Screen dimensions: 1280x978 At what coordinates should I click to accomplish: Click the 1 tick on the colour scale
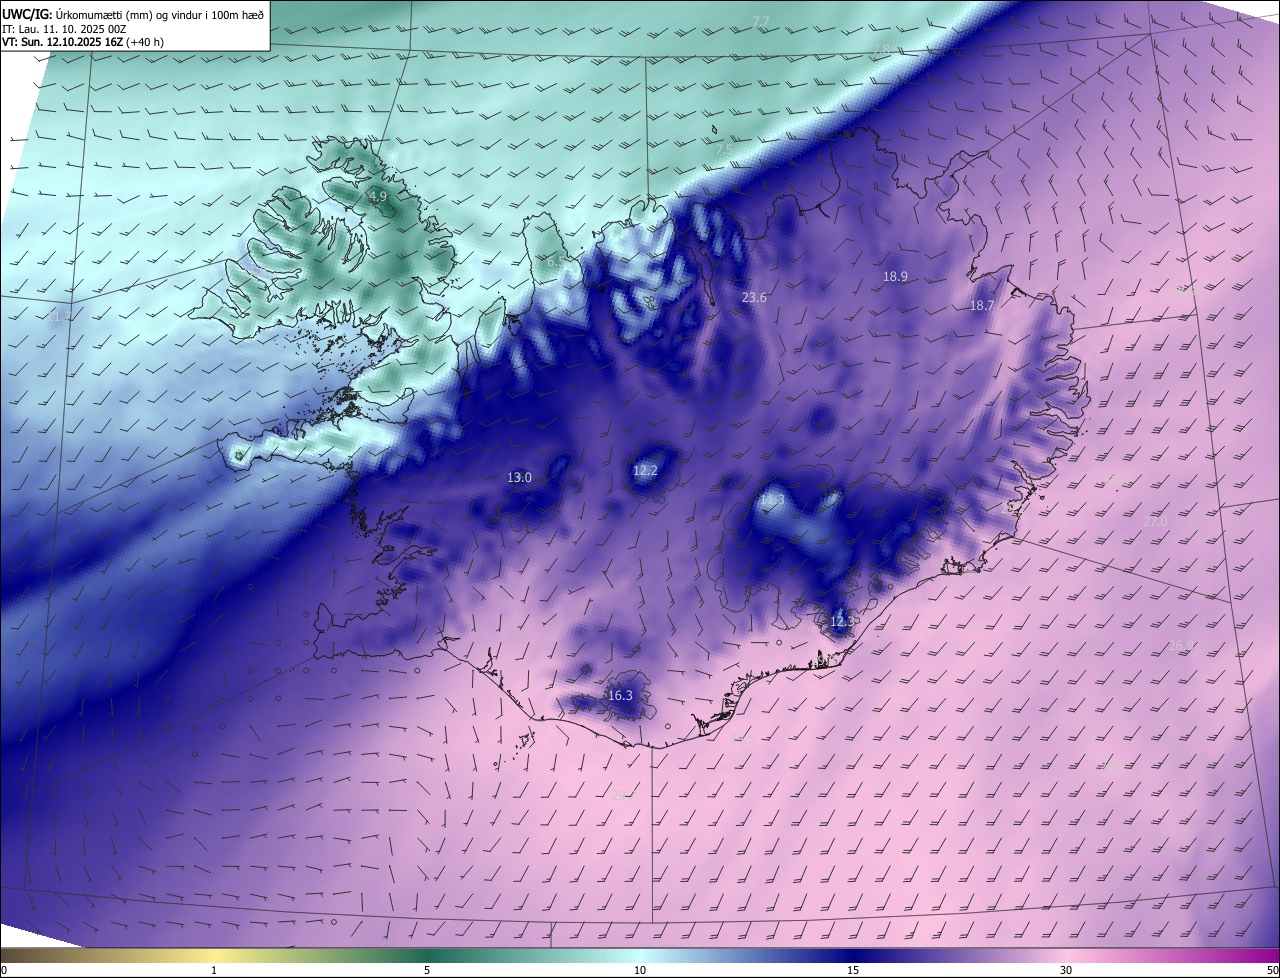pyautogui.click(x=214, y=970)
